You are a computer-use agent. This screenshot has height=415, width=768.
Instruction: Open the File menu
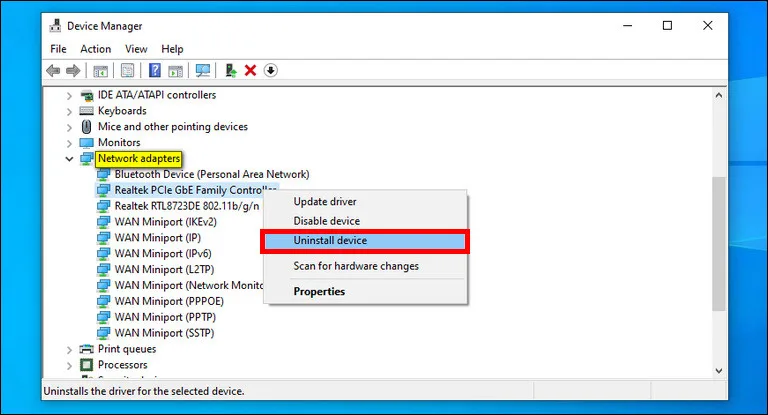[x=58, y=49]
